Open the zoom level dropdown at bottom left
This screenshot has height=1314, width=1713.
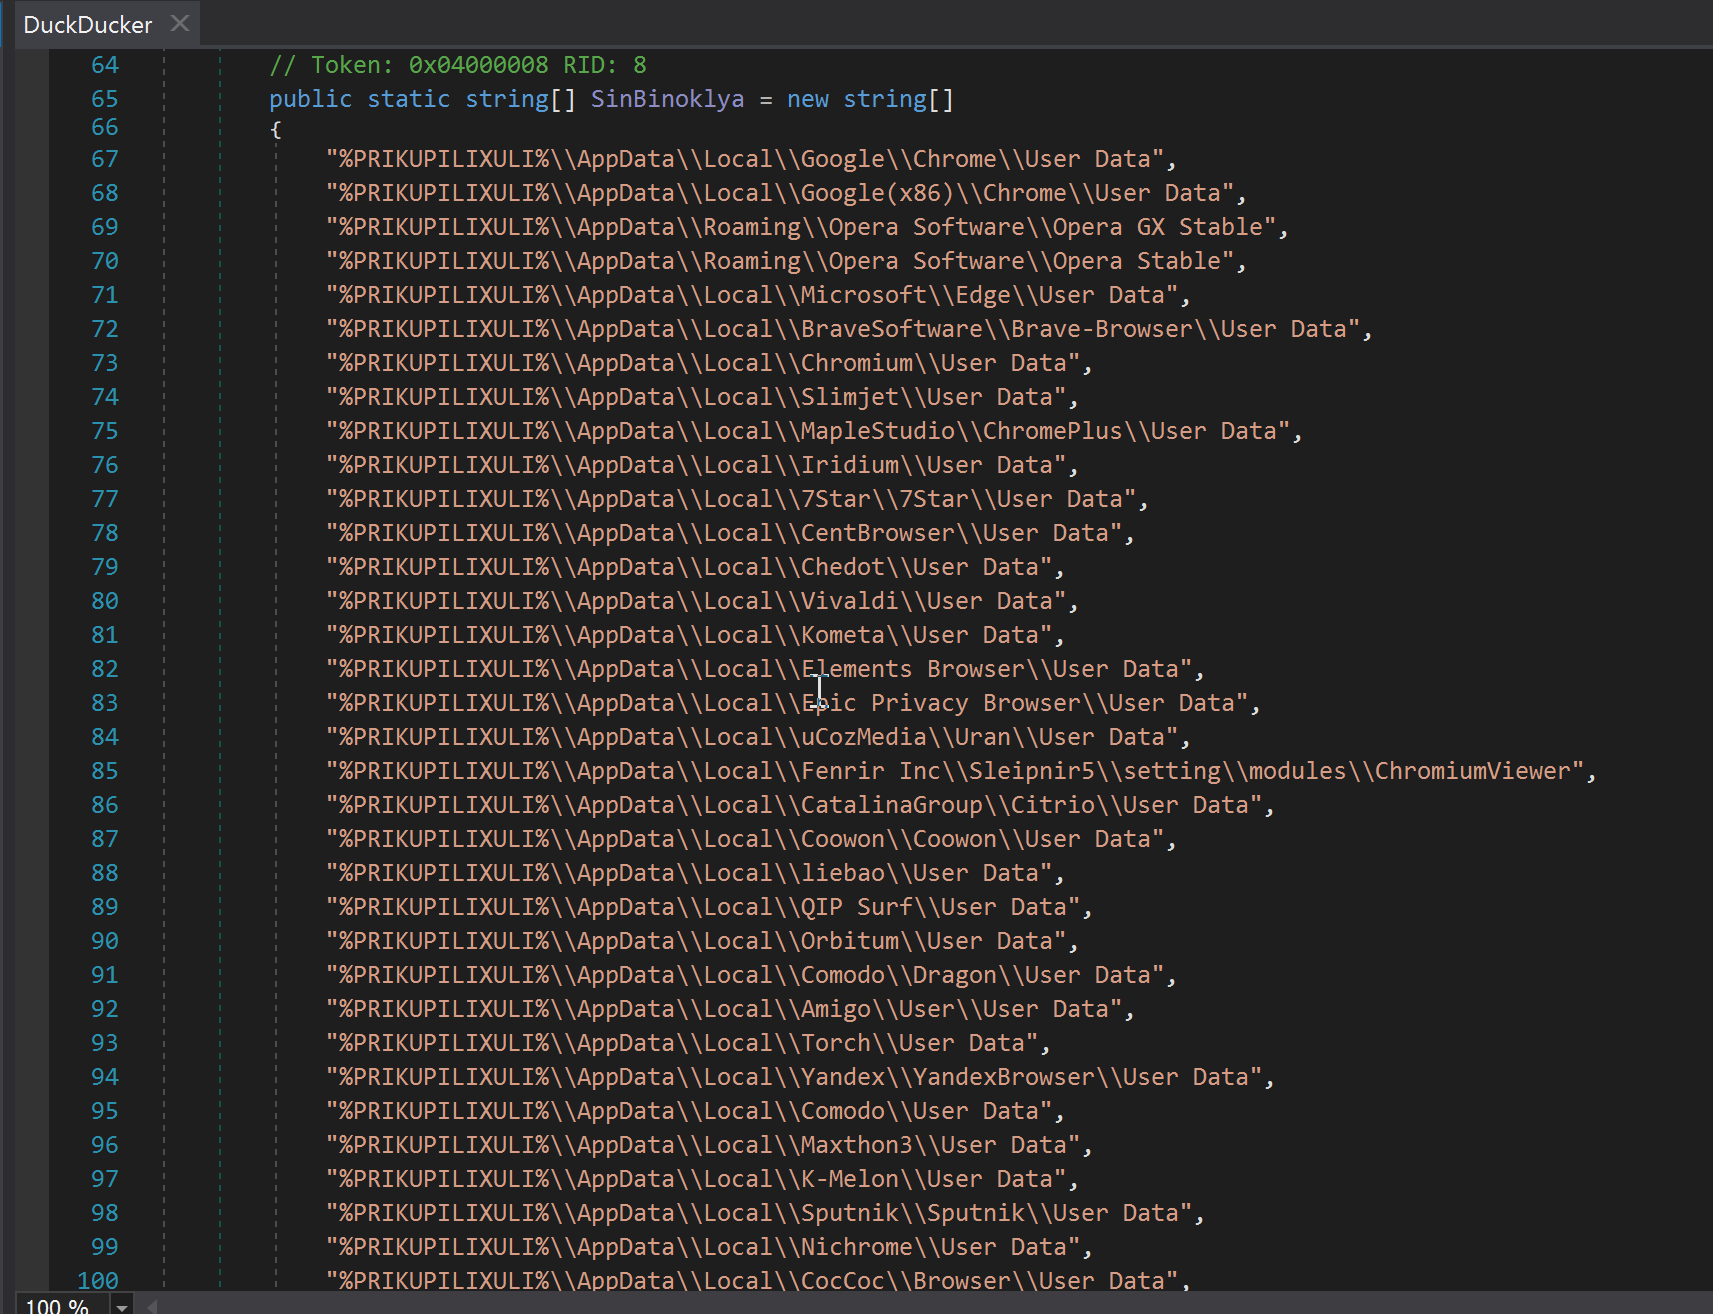120,1305
